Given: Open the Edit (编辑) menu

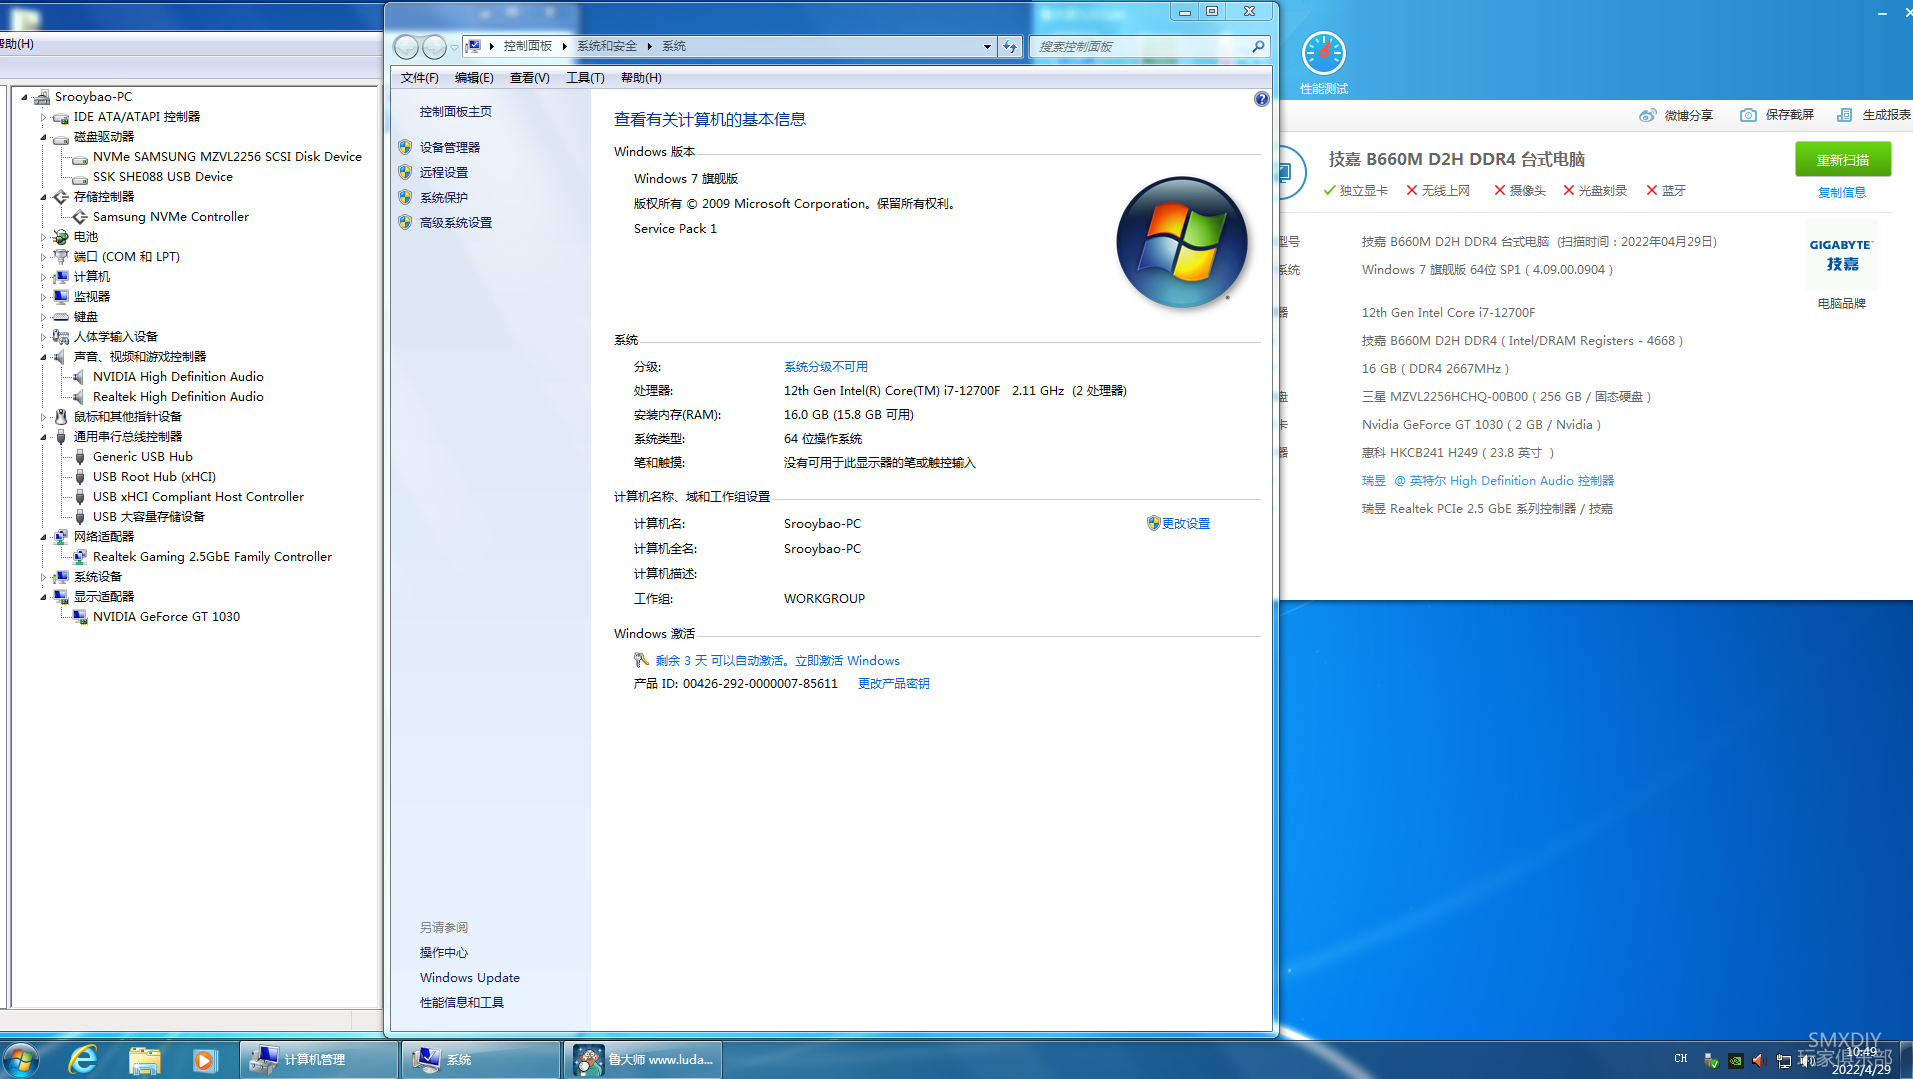Looking at the screenshot, I should click(x=474, y=77).
